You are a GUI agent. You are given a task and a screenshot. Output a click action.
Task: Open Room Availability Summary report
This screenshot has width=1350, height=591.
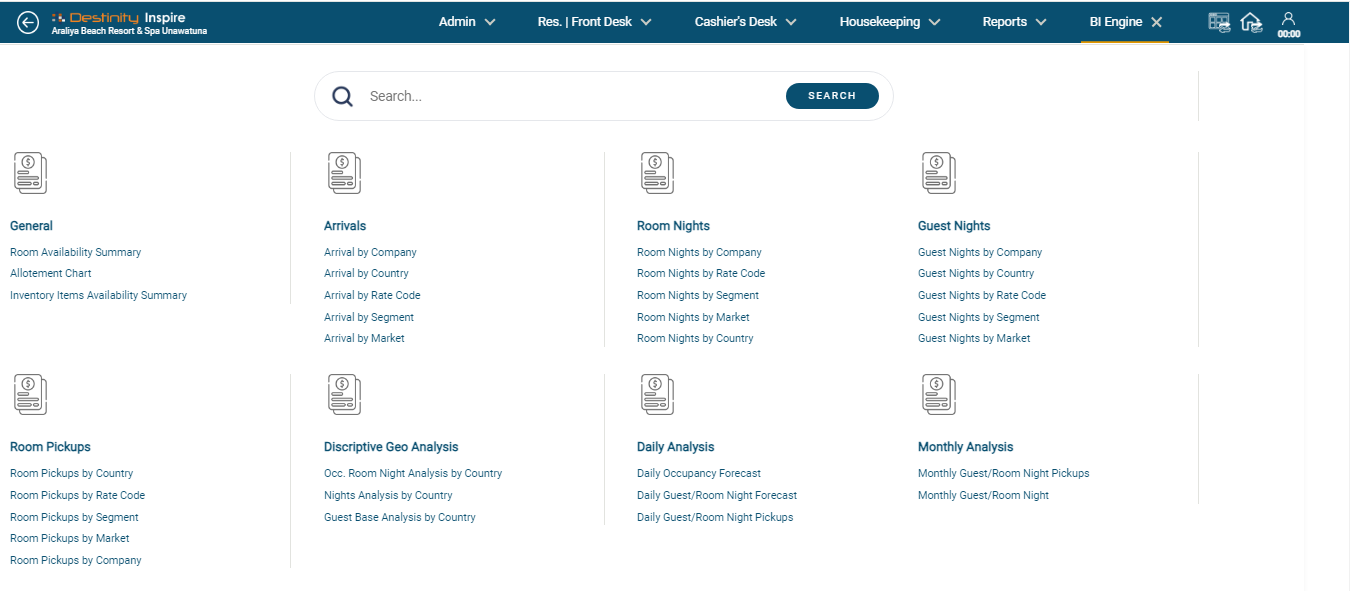76,252
